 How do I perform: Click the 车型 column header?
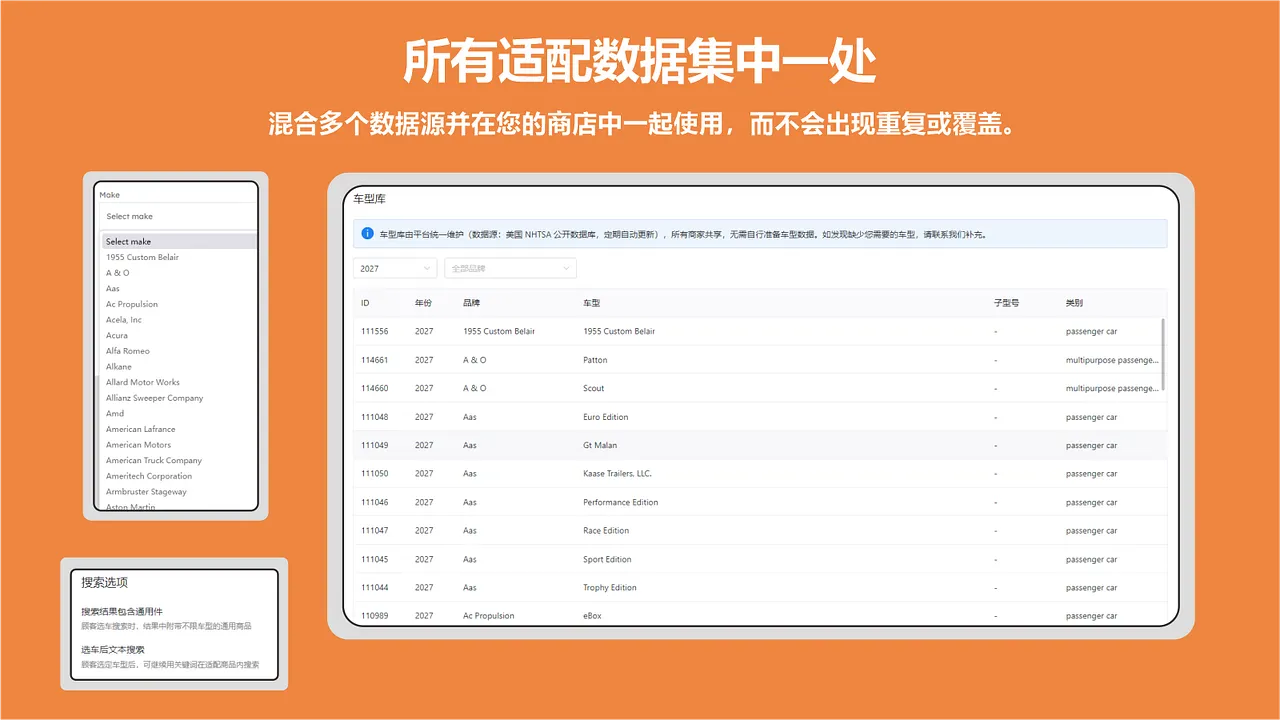(x=592, y=303)
